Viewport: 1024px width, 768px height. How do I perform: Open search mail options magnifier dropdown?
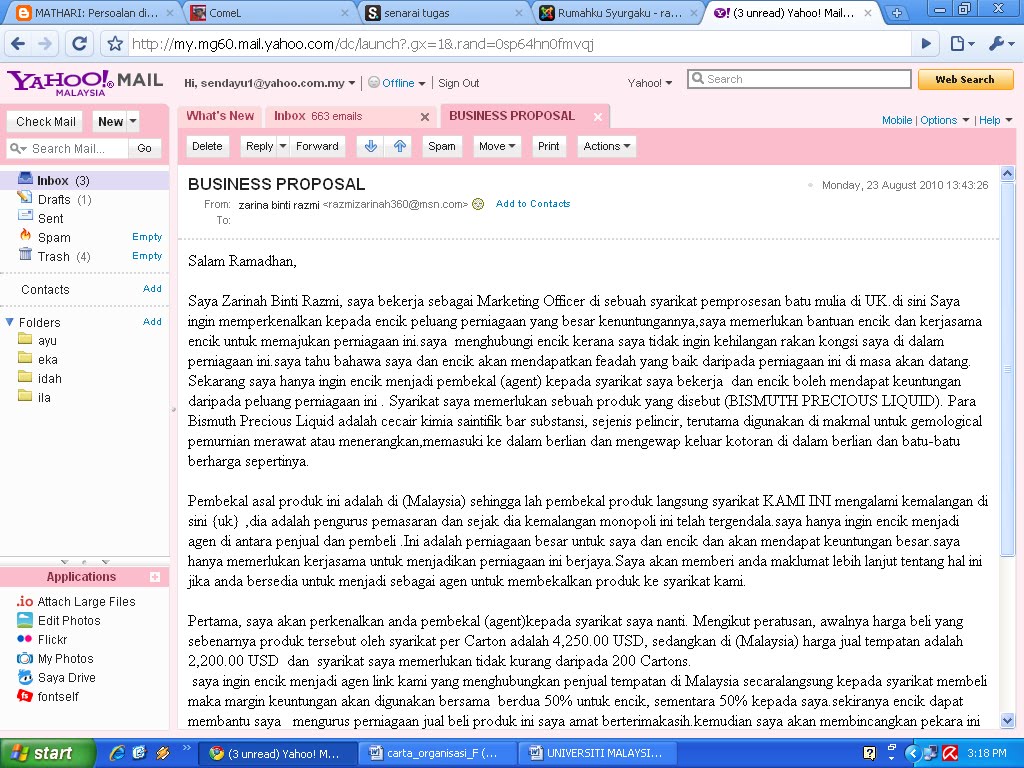coord(18,148)
